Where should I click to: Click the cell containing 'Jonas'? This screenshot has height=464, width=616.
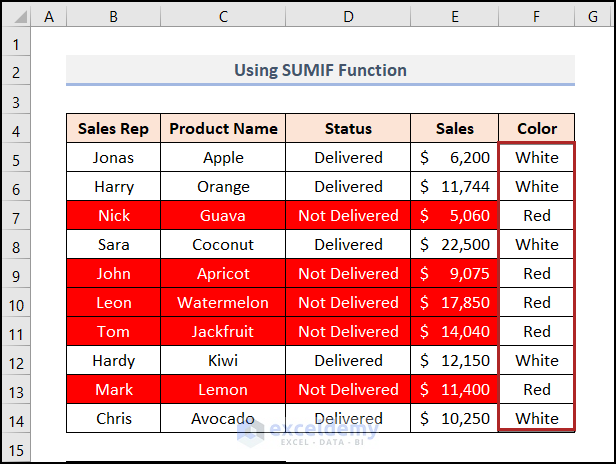pyautogui.click(x=113, y=157)
